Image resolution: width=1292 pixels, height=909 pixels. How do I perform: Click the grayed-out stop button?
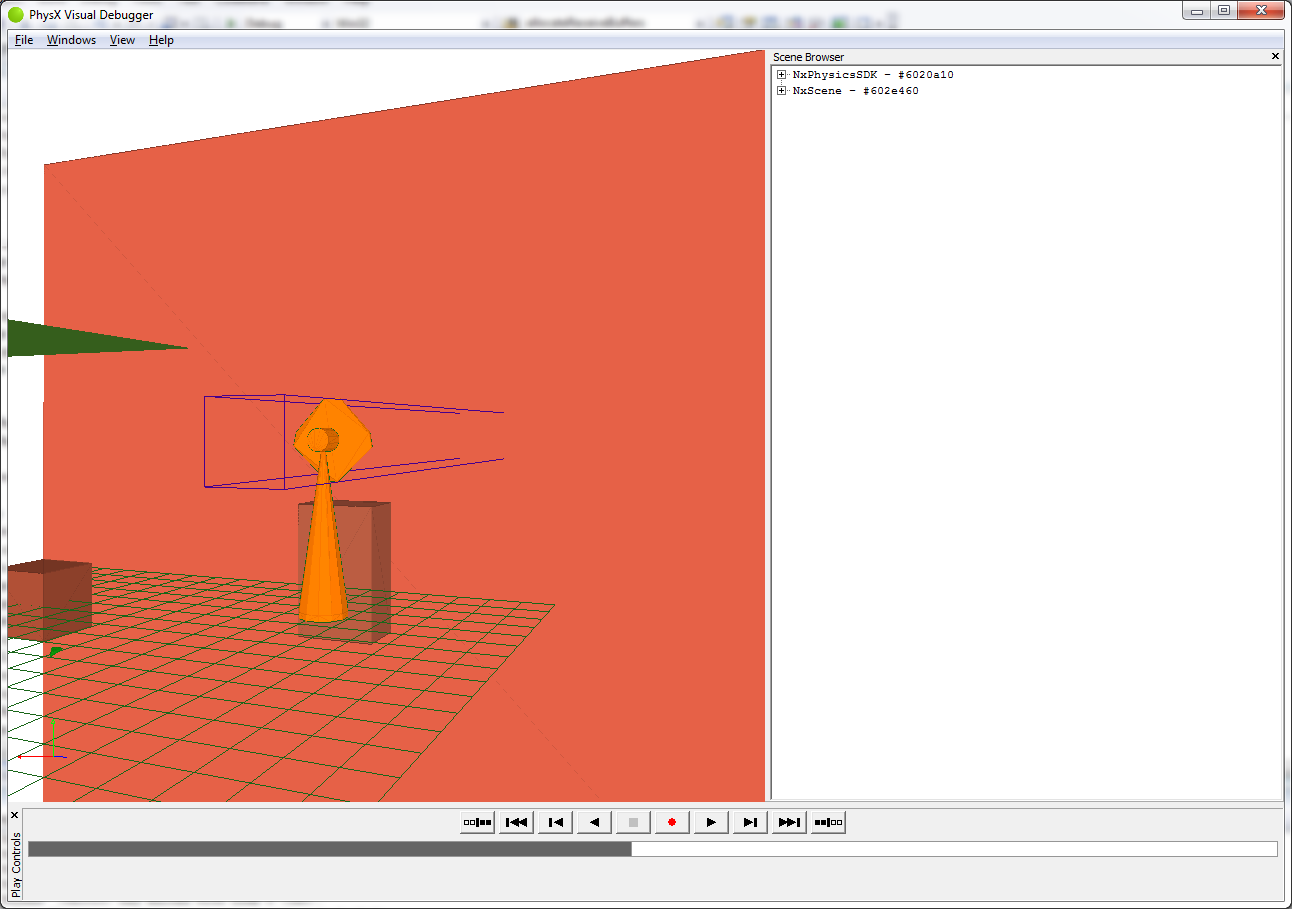coord(633,823)
